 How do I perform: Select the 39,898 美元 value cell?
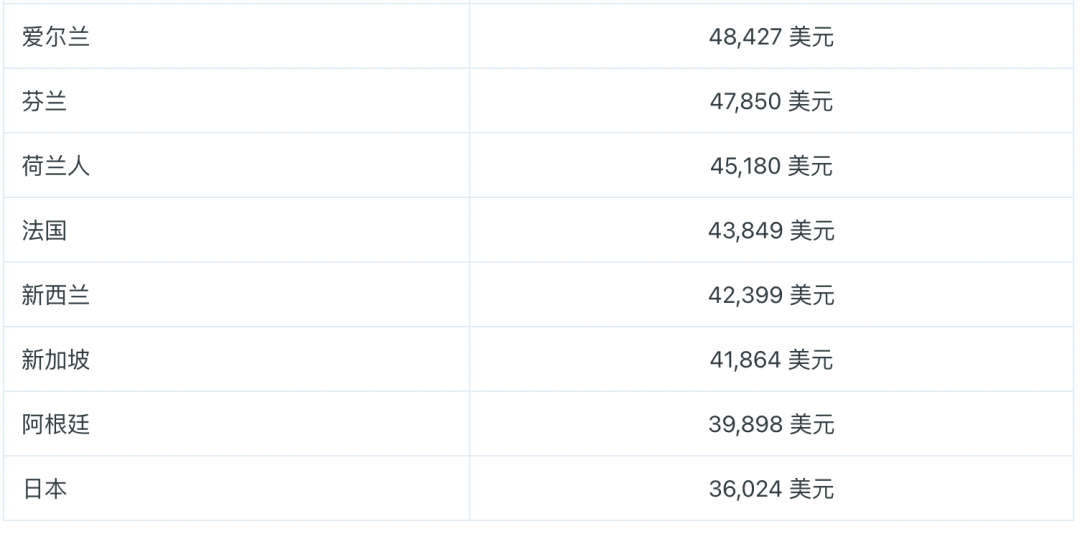771,425
